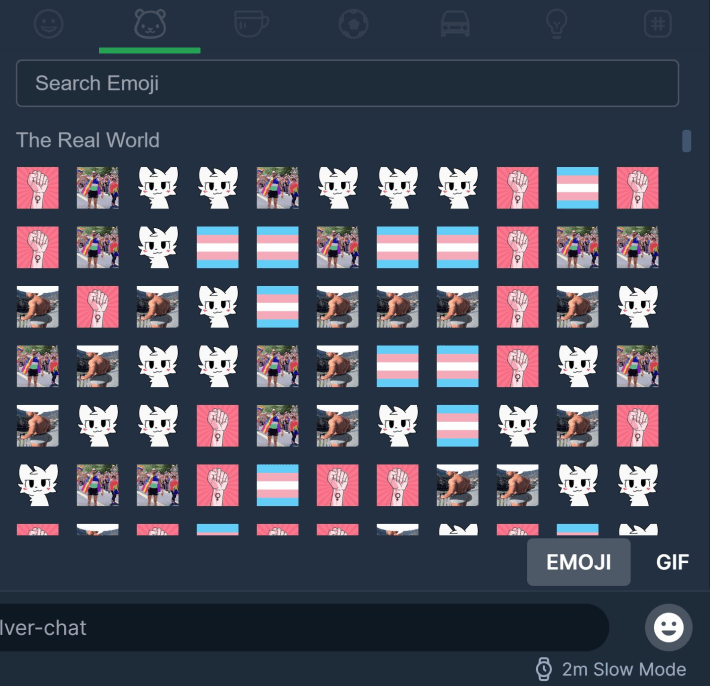Click the emoji list scrollbar handle
The height and width of the screenshot is (686, 710).
686,141
